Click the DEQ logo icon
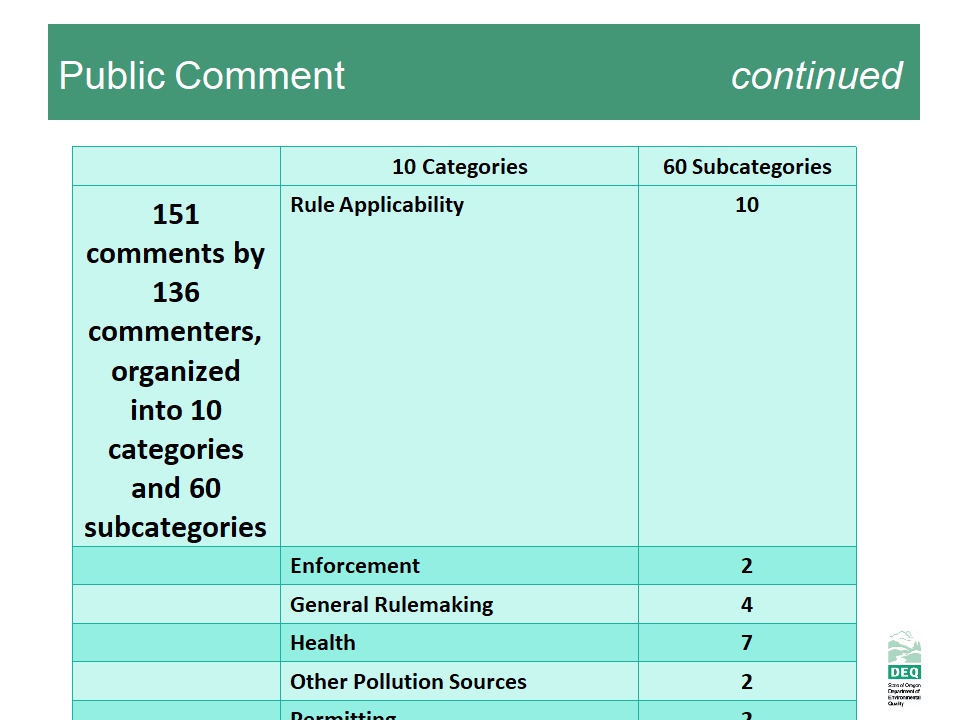This screenshot has width=960, height=720. tap(903, 656)
